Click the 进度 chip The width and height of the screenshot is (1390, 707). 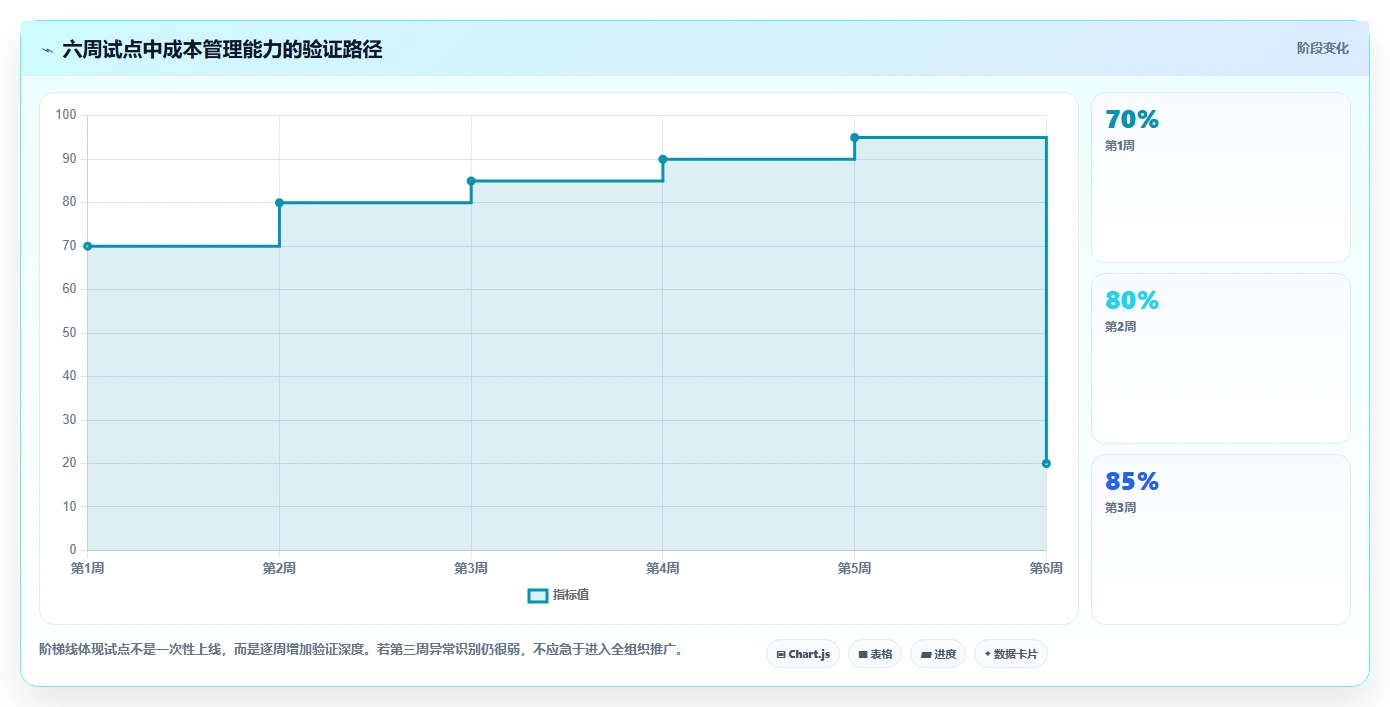[x=938, y=654]
